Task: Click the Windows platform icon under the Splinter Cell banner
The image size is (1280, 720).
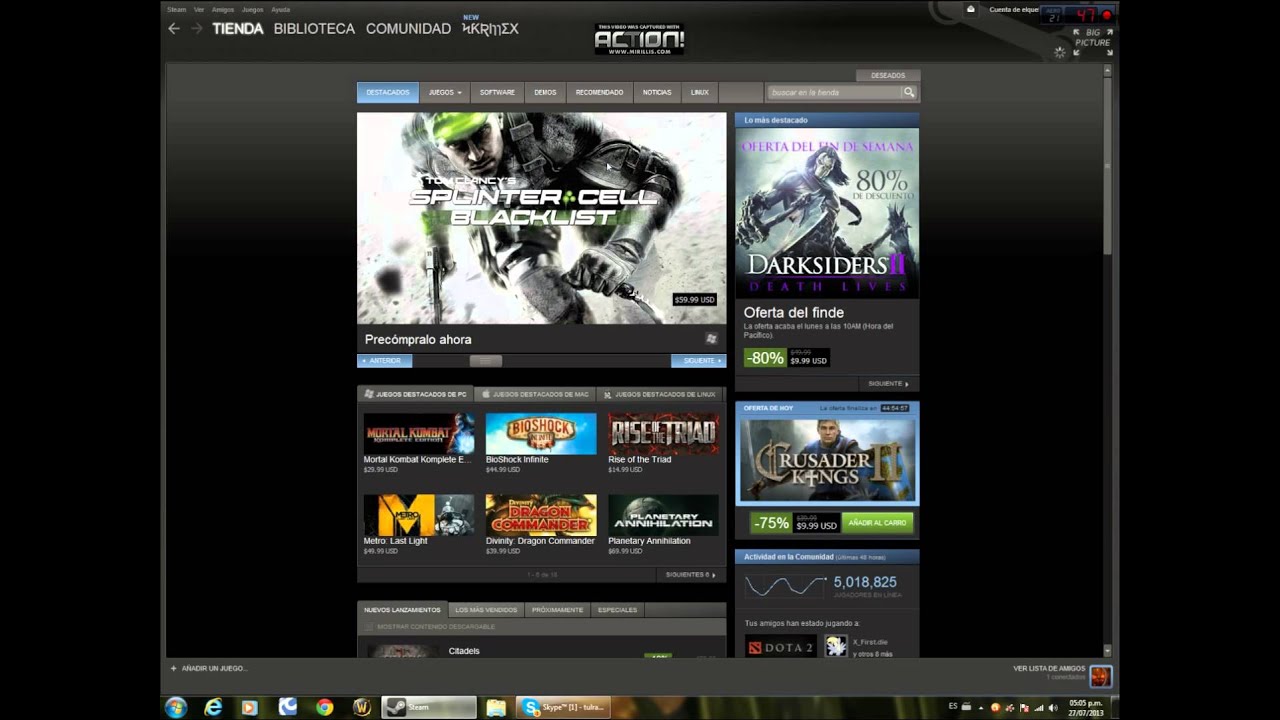Action: pyautogui.click(x=711, y=339)
